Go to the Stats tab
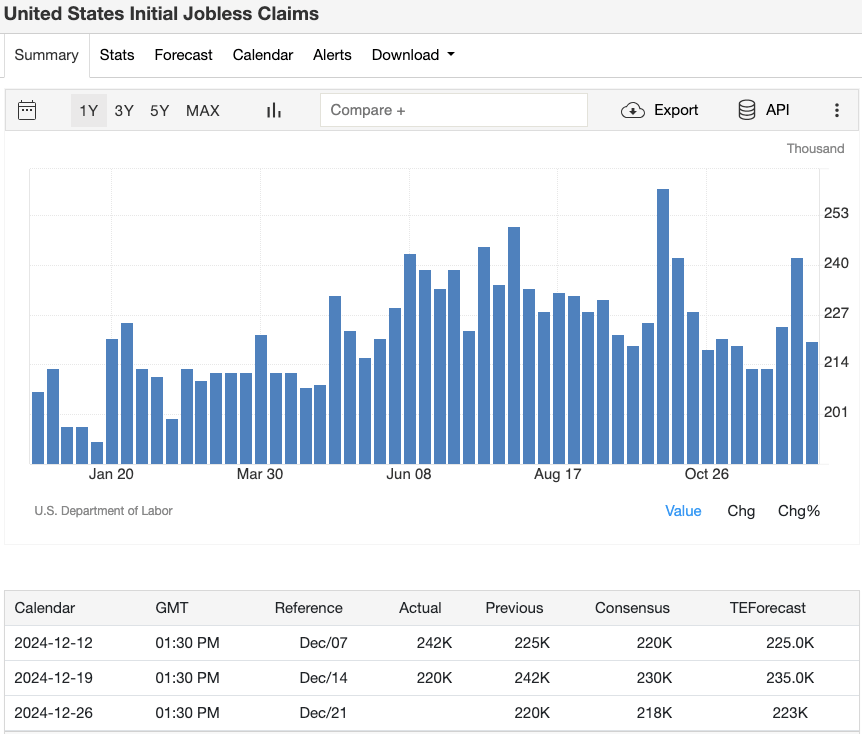Screen dimensions: 862x734 pyautogui.click(x=117, y=55)
